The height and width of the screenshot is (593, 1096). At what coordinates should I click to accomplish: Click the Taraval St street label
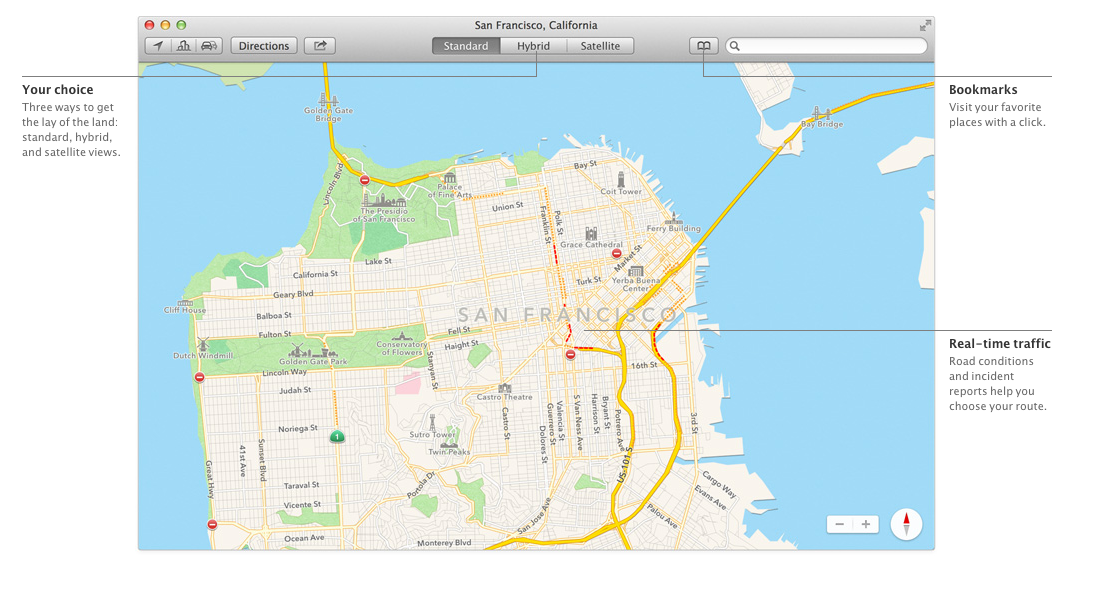point(301,485)
